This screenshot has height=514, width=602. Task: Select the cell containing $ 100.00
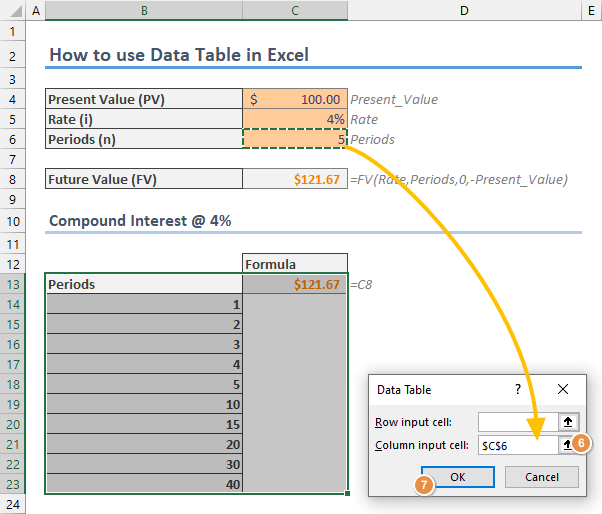[x=295, y=99]
